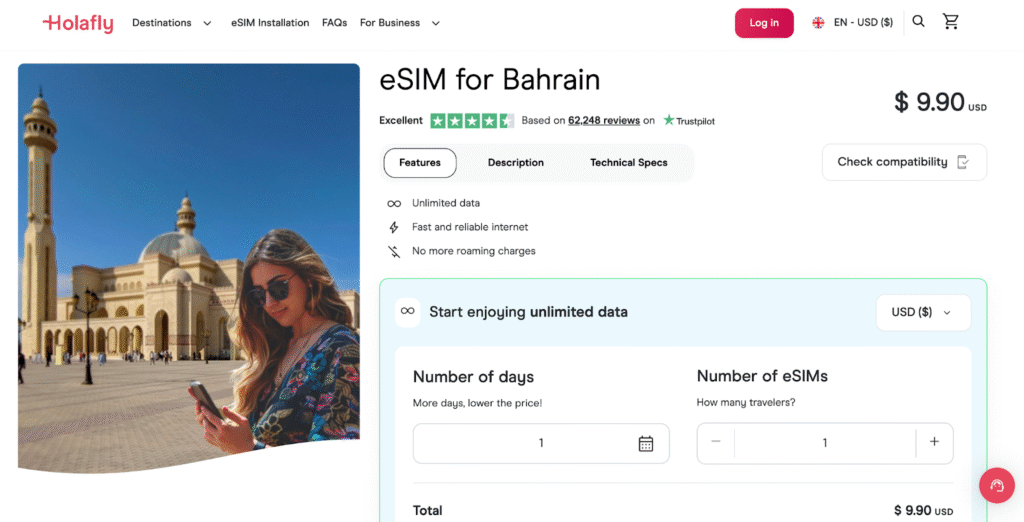Open the 62,248 reviews link
Image resolution: width=1024 pixels, height=522 pixels.
[x=604, y=121]
